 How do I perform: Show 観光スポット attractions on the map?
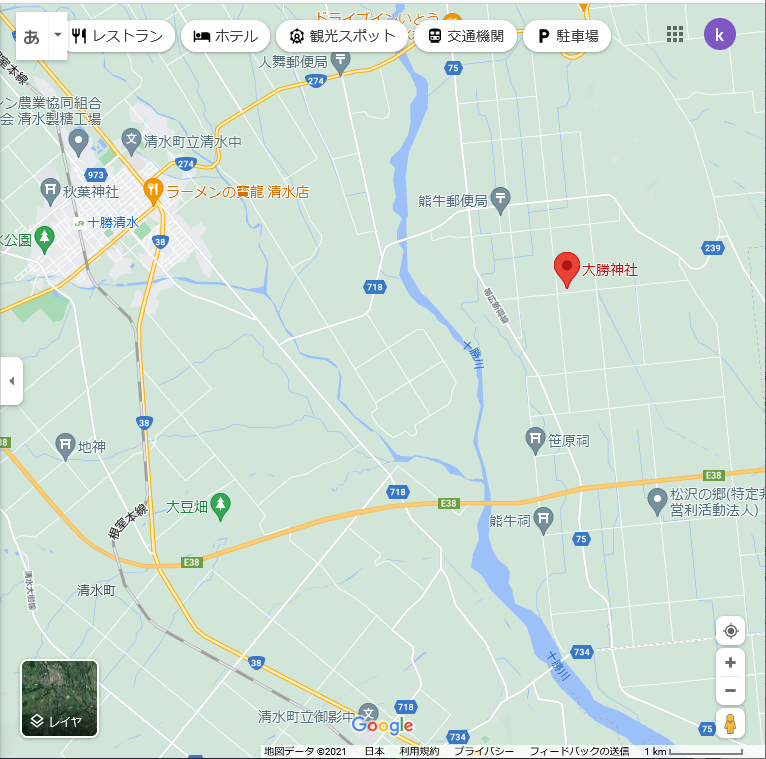click(342, 36)
